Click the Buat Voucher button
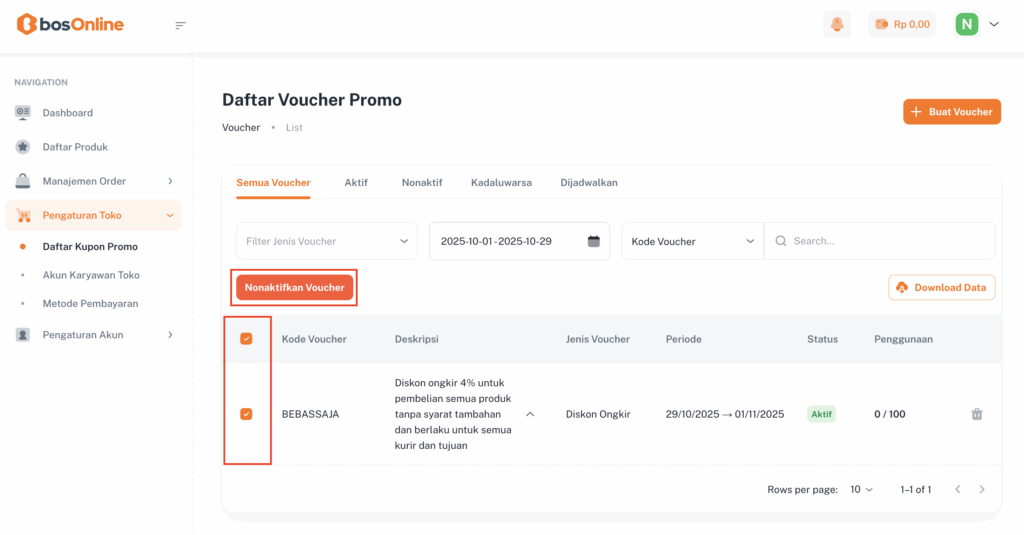 951,112
